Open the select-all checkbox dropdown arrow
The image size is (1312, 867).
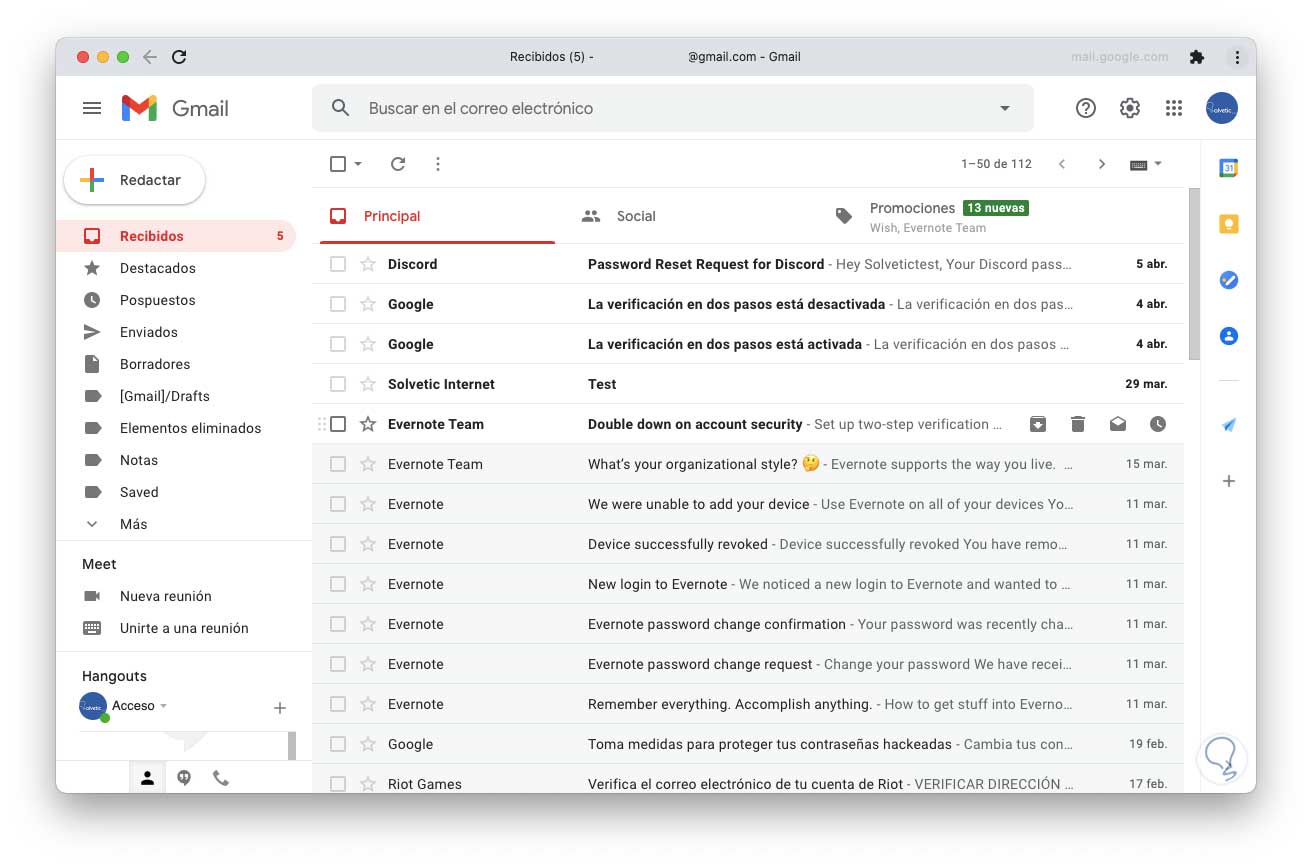click(358, 164)
